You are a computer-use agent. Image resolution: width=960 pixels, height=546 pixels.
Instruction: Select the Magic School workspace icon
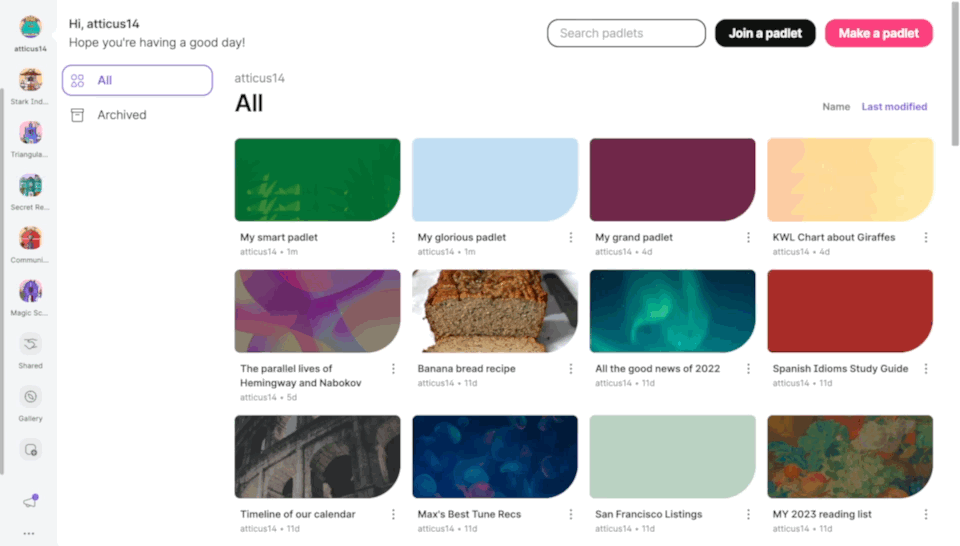pyautogui.click(x=30, y=291)
